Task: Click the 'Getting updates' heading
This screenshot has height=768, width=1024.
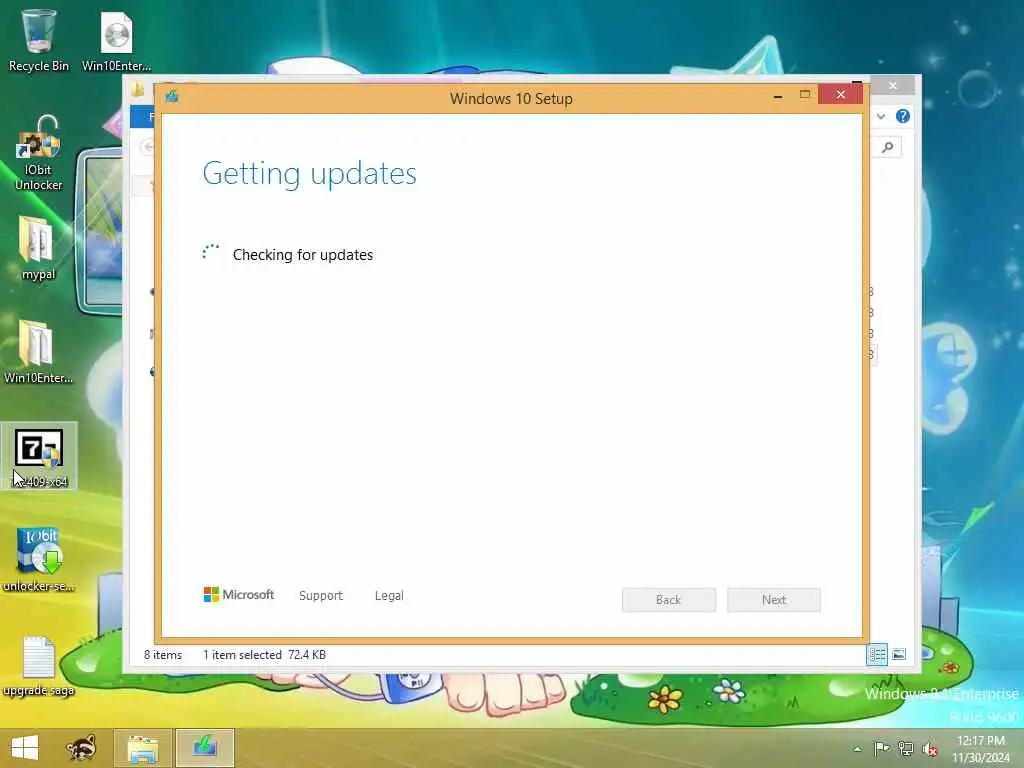Action: coord(310,174)
